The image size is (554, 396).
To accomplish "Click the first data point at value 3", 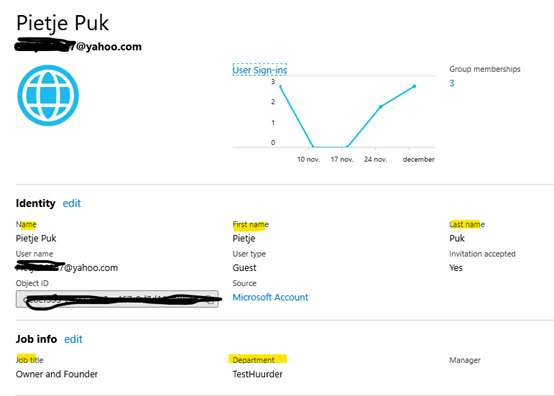I will click(x=280, y=86).
